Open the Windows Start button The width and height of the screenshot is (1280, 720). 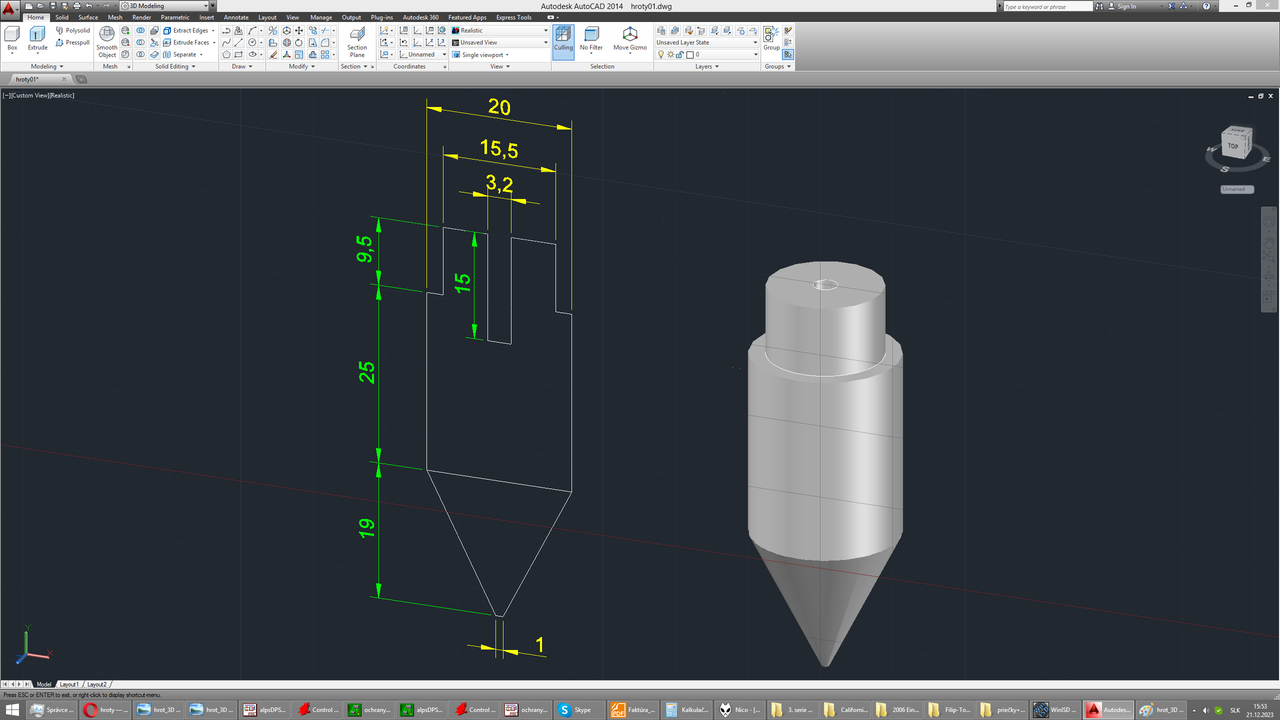(x=12, y=709)
